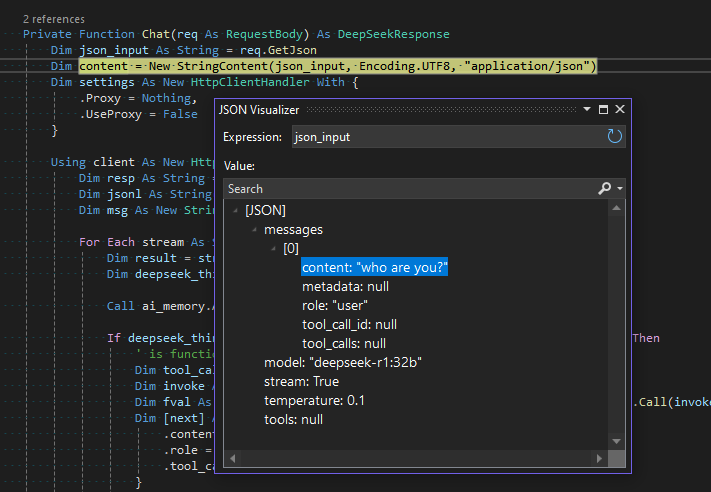Collapse the [JSON] root node
711x492 pixels.
click(x=235, y=210)
